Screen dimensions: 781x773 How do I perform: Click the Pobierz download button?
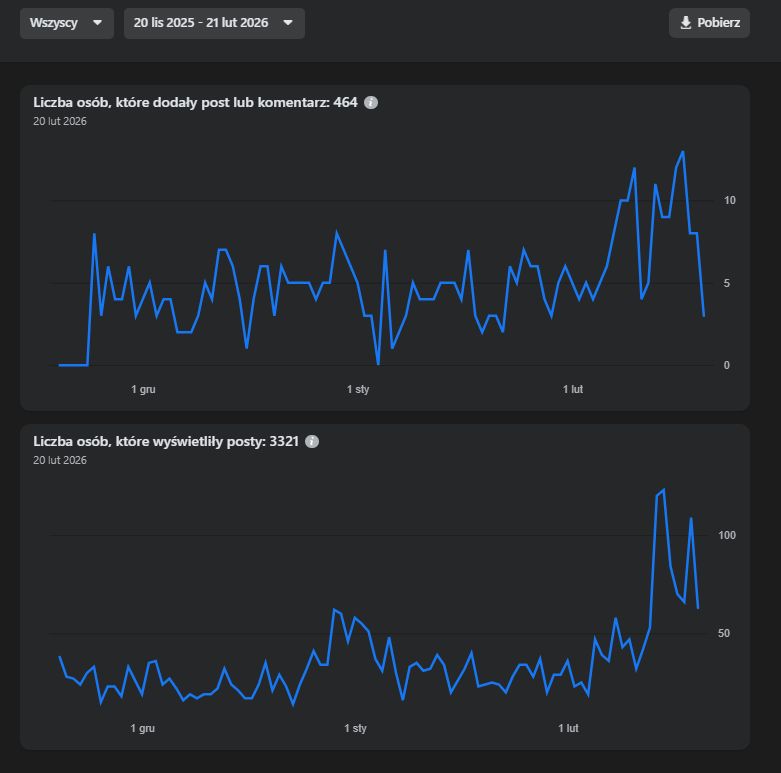click(x=709, y=23)
